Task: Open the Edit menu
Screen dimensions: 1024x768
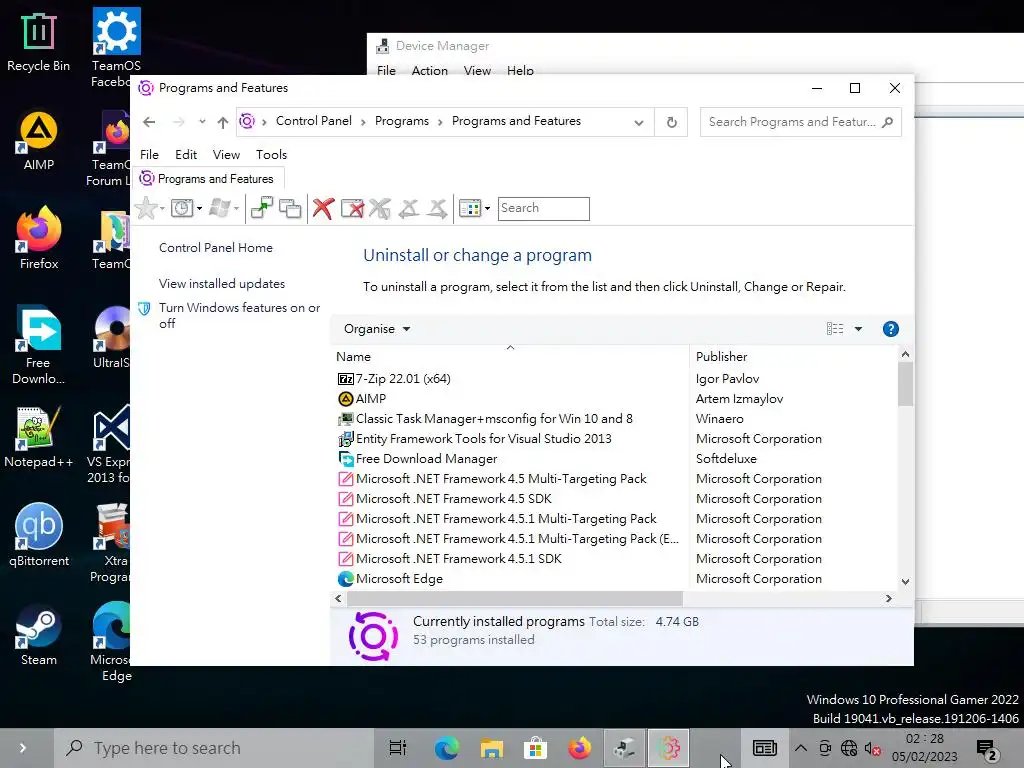Action: pyautogui.click(x=186, y=155)
